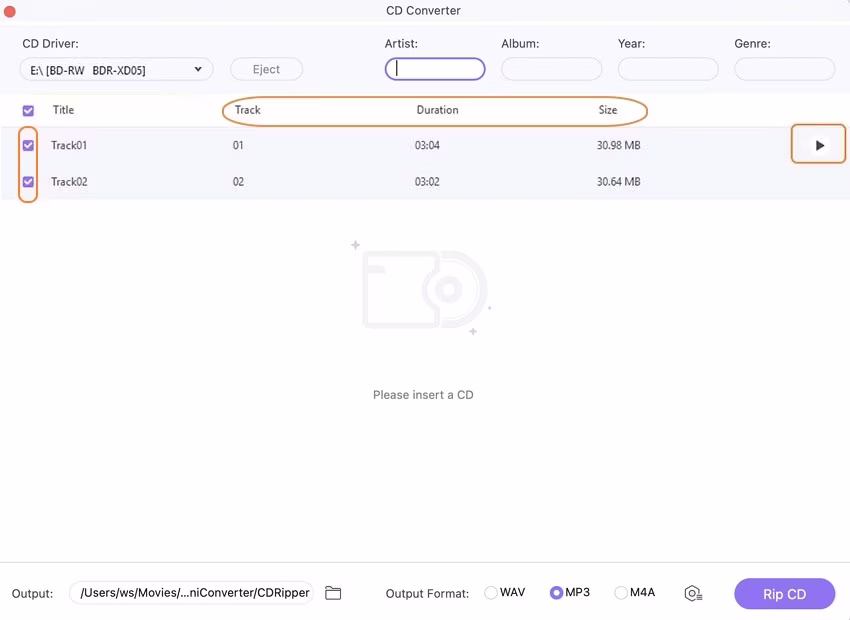Select MP3 output format
Screen dimensions: 850x620
[x=556, y=593]
